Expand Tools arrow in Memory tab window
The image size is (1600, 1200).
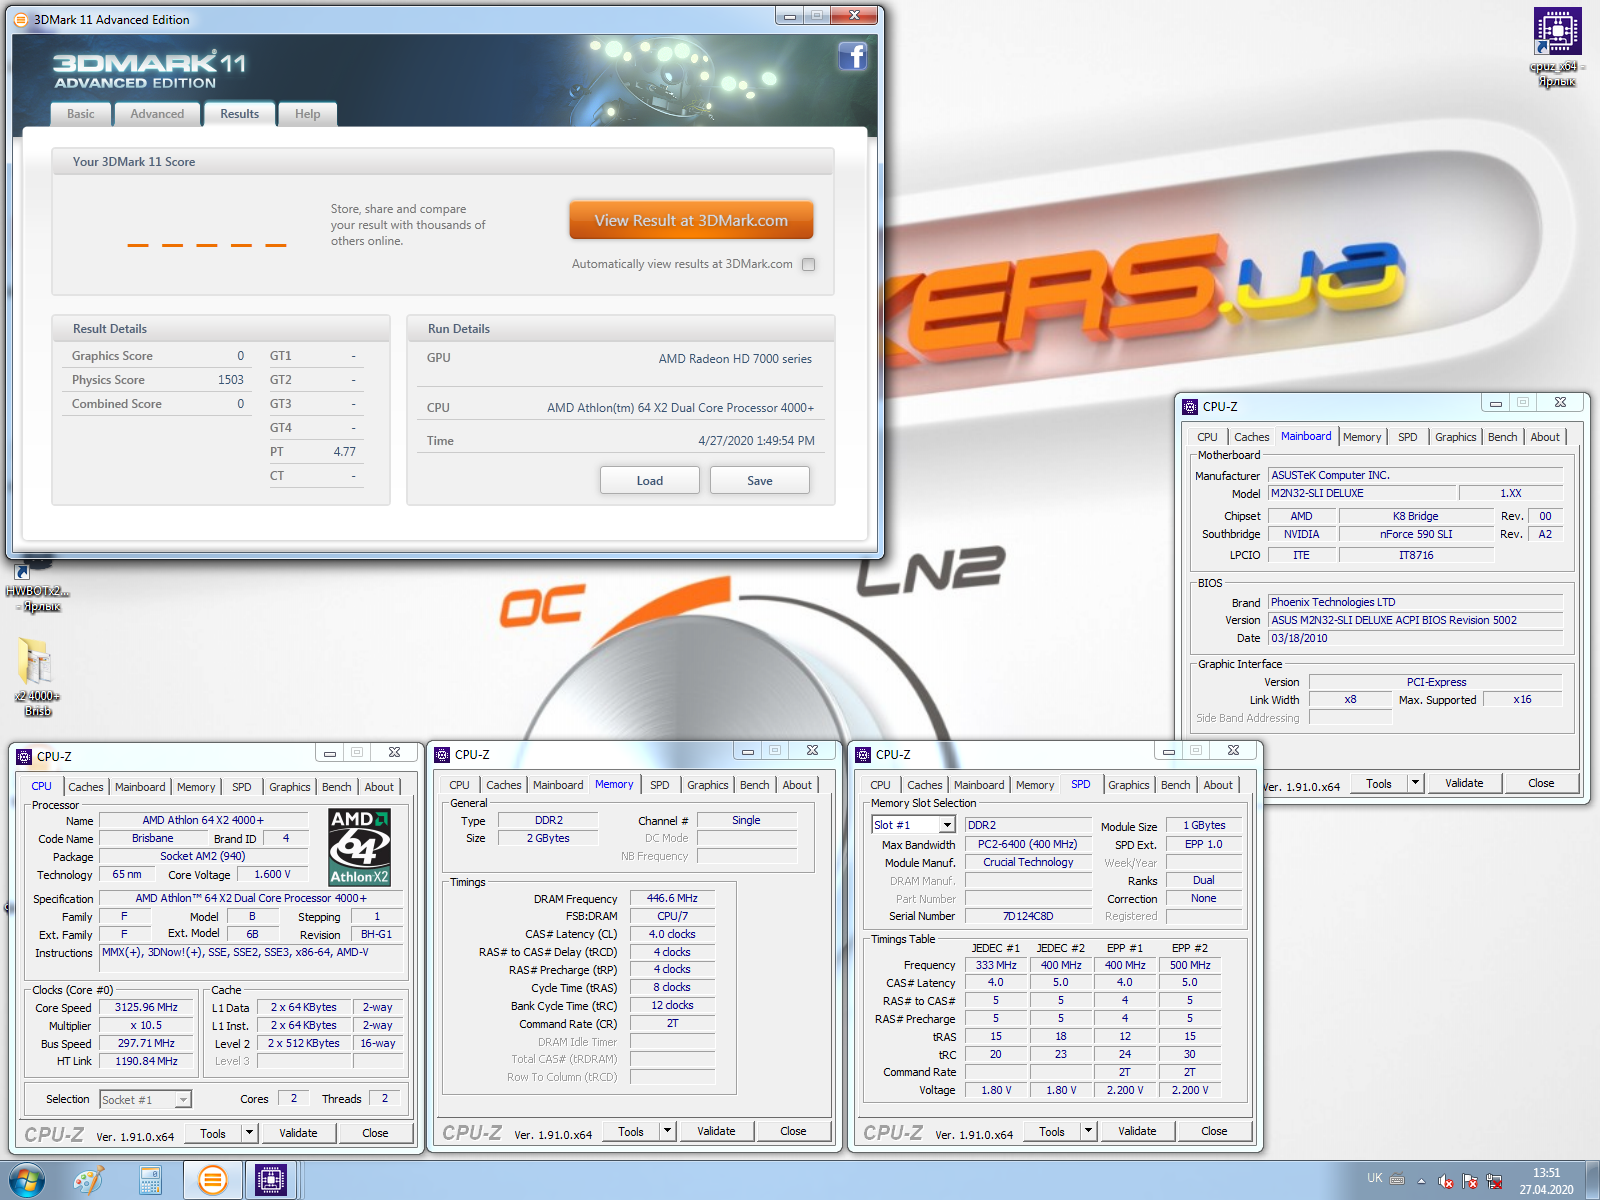pos(667,1131)
